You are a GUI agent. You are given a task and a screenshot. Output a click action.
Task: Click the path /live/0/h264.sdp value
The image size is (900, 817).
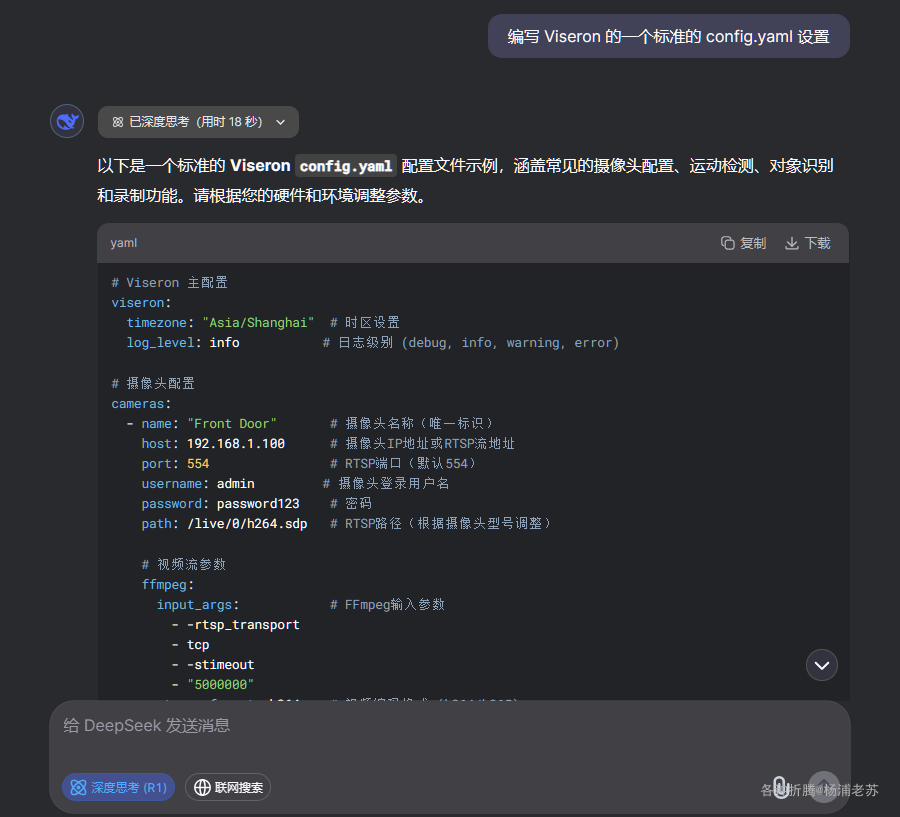point(247,524)
